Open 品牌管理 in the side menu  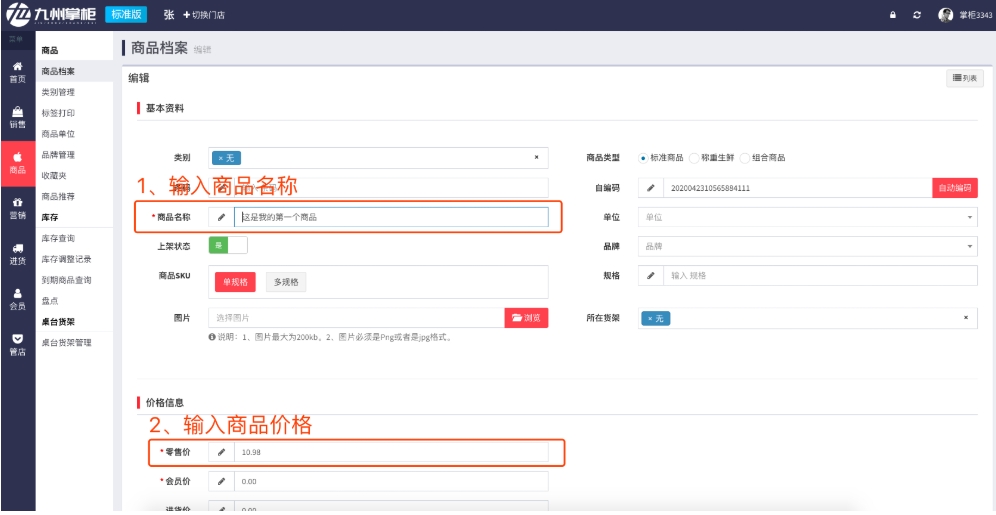click(58, 155)
